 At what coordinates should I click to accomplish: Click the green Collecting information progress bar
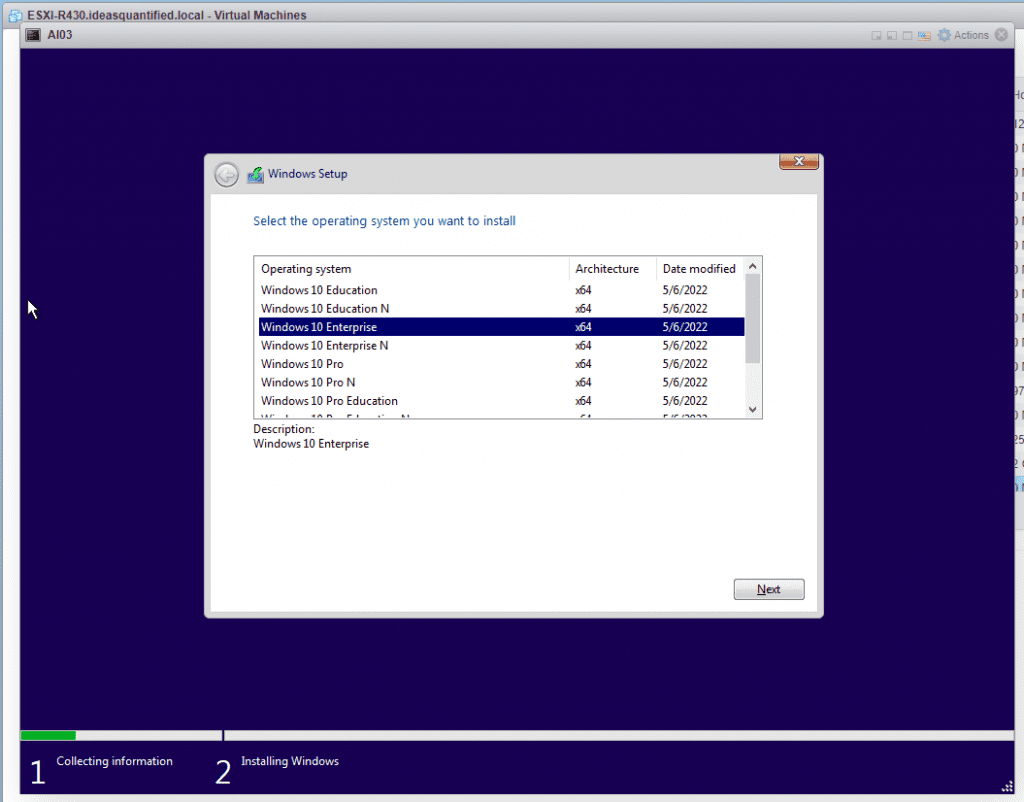pos(49,735)
